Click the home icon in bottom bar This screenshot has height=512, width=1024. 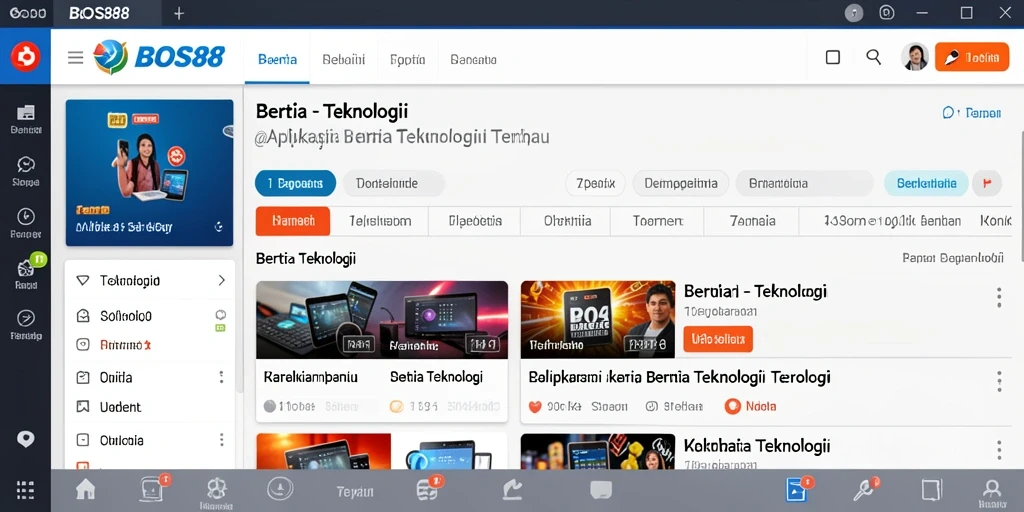pos(86,489)
